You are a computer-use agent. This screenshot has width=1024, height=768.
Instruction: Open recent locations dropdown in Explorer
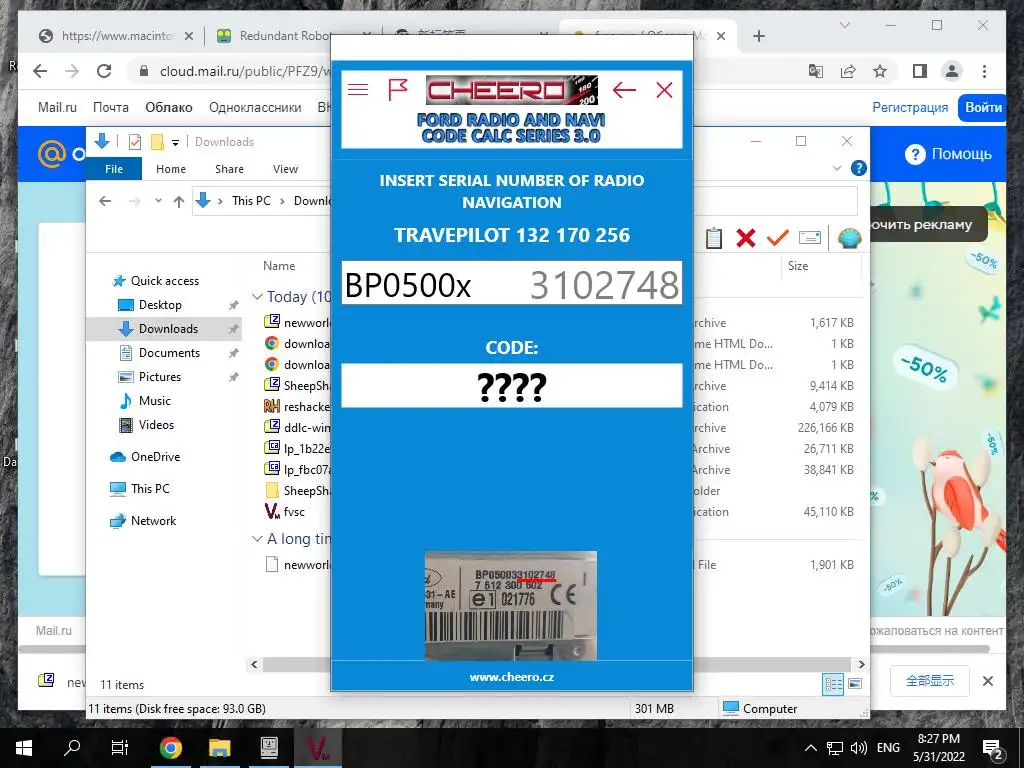click(158, 201)
